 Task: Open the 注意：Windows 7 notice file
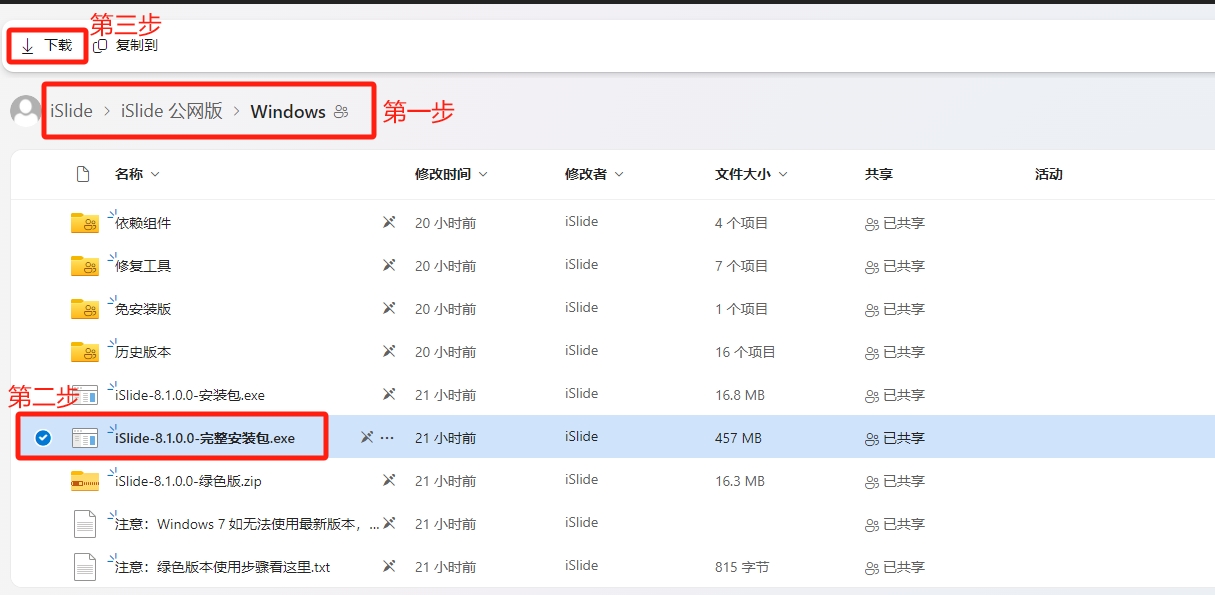coord(247,524)
